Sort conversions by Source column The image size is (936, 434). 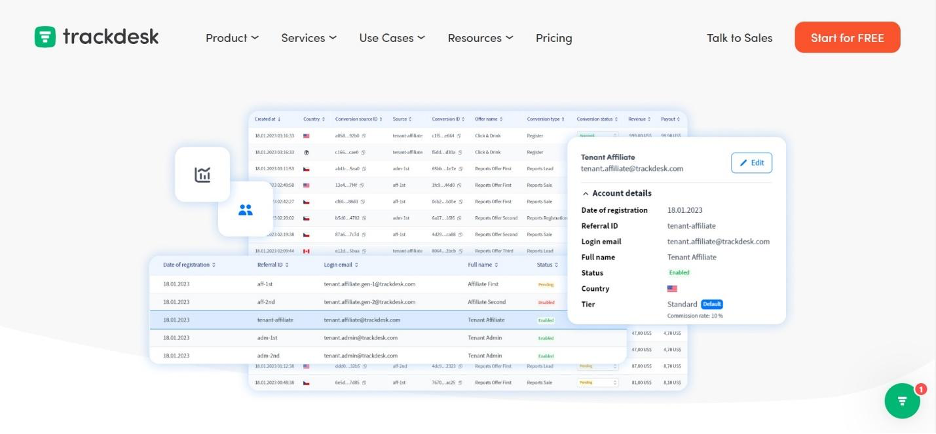[x=402, y=119]
